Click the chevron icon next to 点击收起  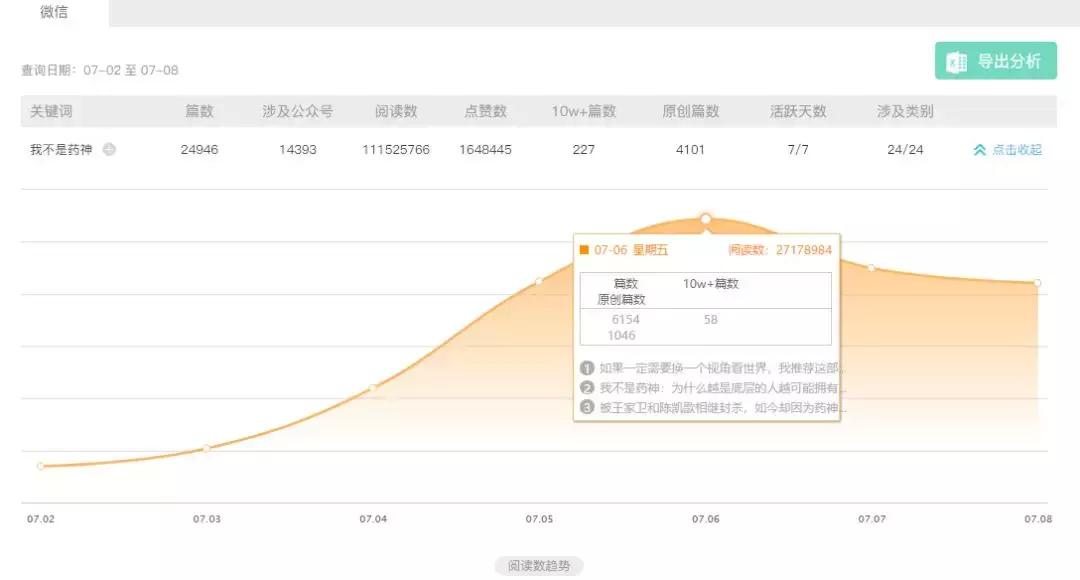pyautogui.click(x=981, y=148)
